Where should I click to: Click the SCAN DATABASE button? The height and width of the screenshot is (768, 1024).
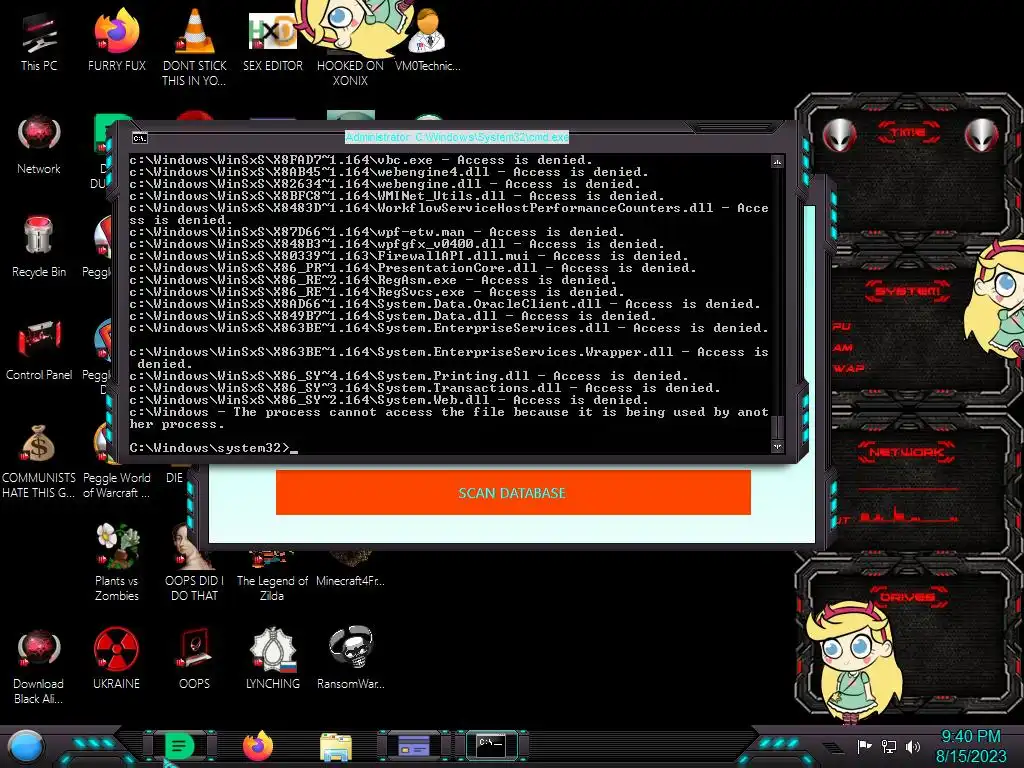coord(513,492)
